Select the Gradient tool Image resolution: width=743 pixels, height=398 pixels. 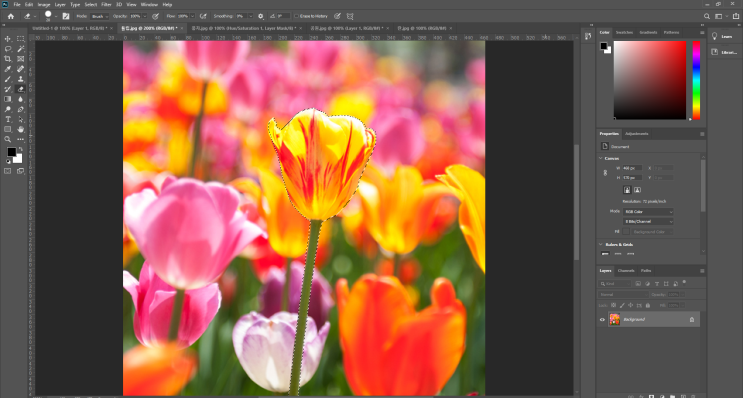point(8,99)
